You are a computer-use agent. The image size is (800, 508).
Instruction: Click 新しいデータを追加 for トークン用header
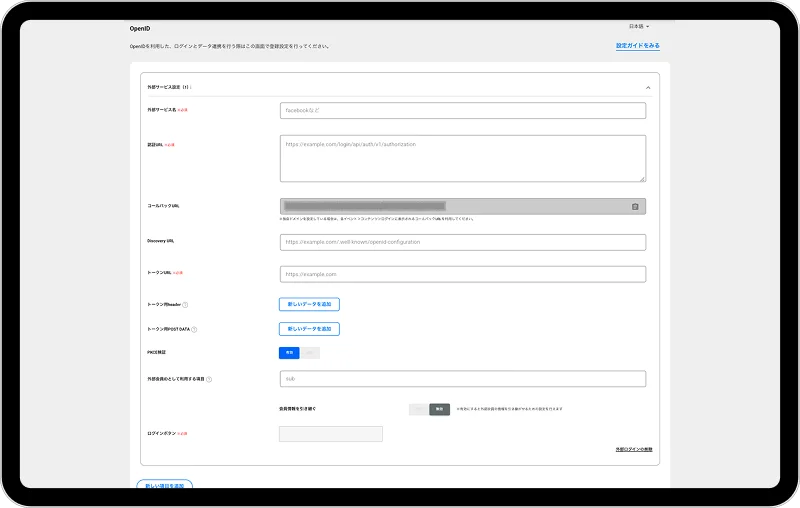(x=309, y=304)
